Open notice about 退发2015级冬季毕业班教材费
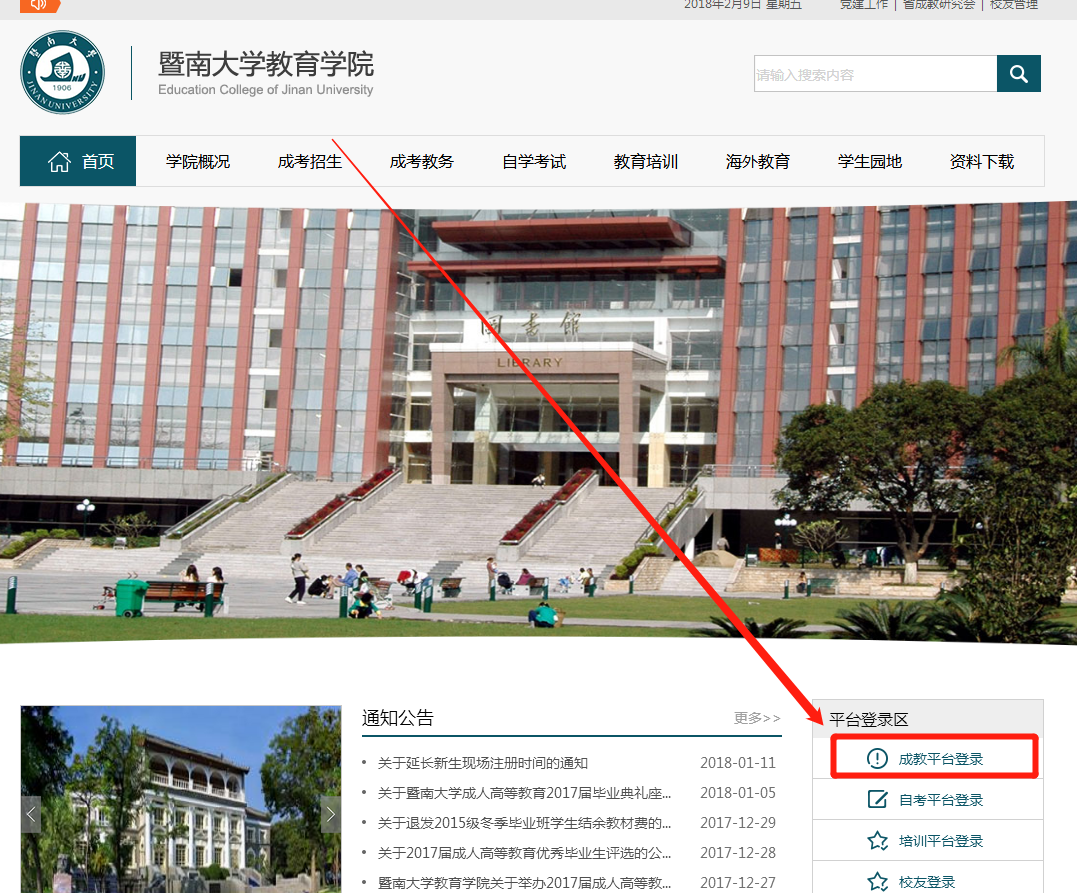The width and height of the screenshot is (1077, 893). [x=524, y=823]
